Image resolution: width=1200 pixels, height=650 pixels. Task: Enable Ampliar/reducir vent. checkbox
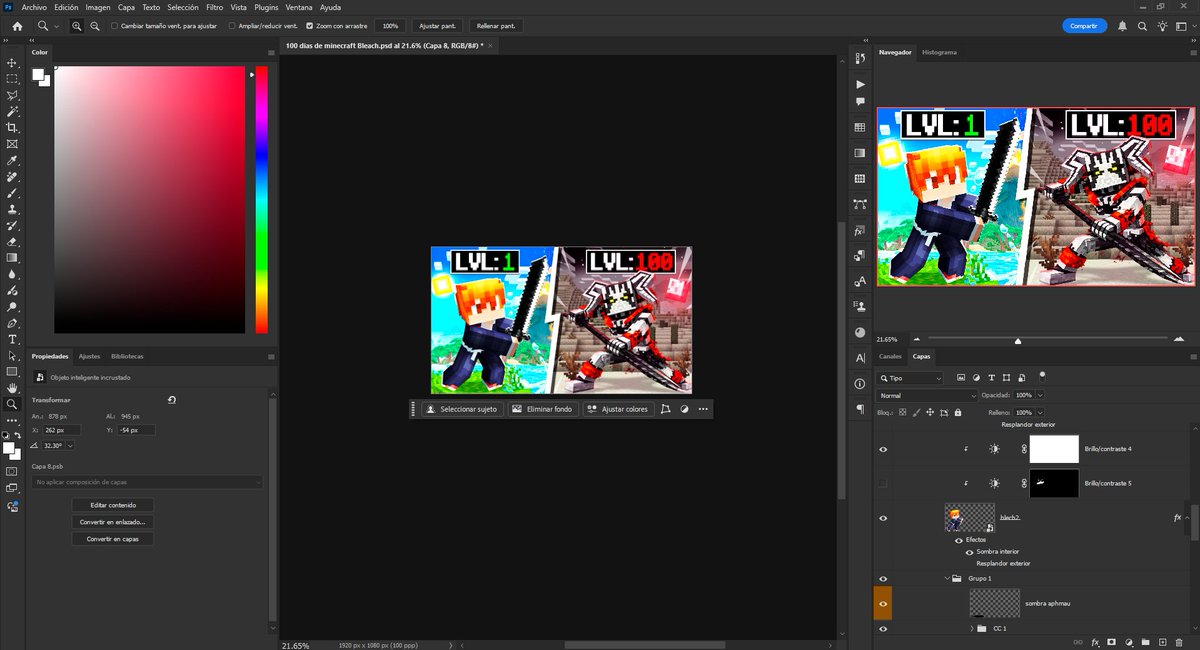click(x=233, y=26)
